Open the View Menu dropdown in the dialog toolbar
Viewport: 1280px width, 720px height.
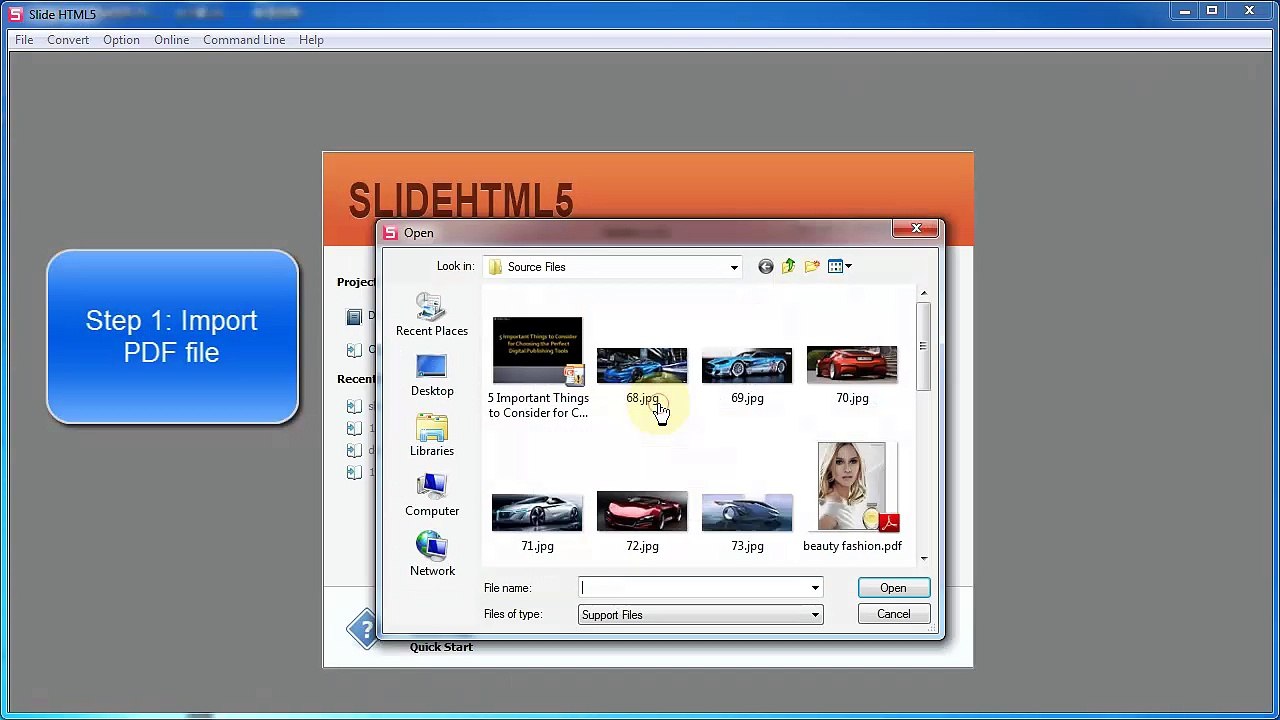point(840,266)
